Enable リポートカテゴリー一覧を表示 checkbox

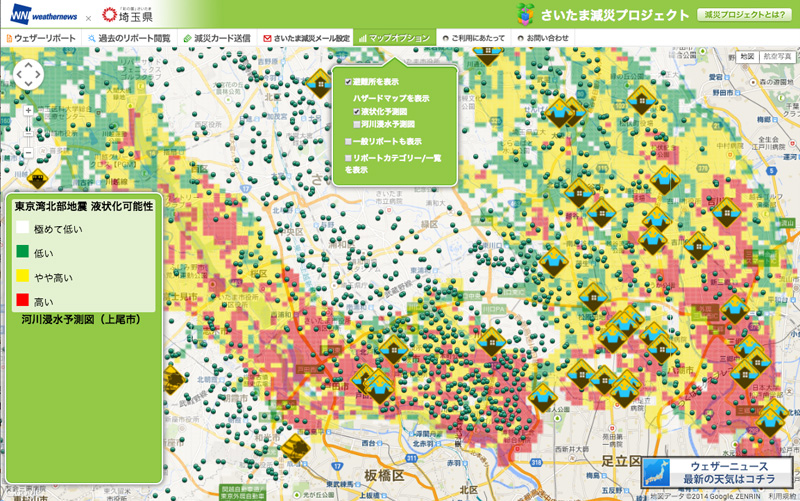coord(348,158)
